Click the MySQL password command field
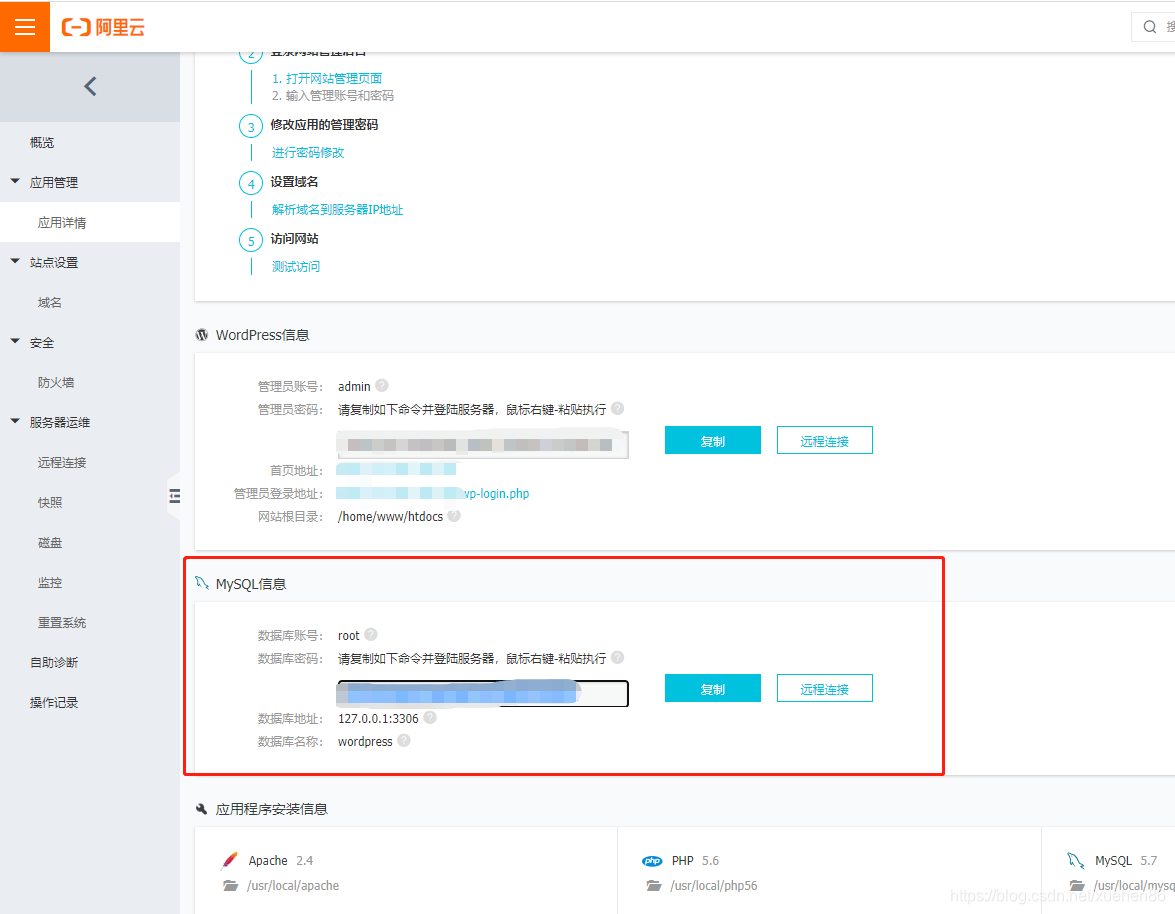 (482, 693)
